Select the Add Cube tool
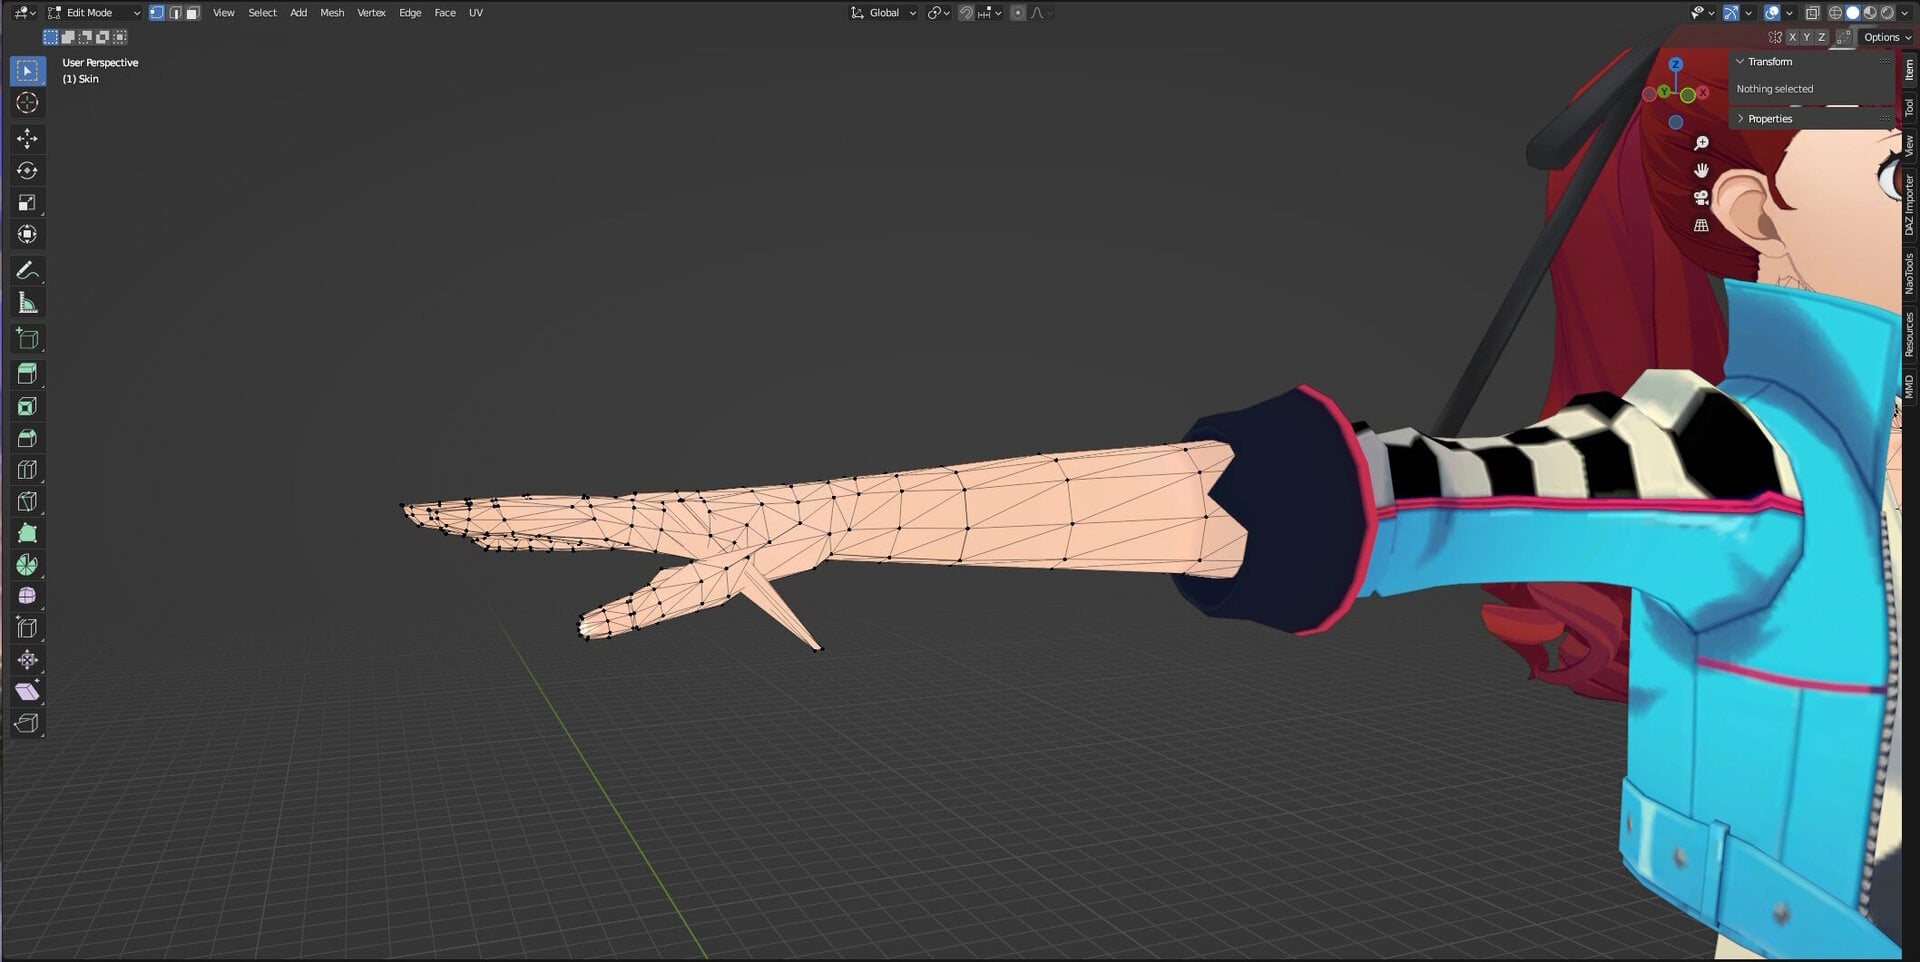This screenshot has height=962, width=1920. point(27,338)
